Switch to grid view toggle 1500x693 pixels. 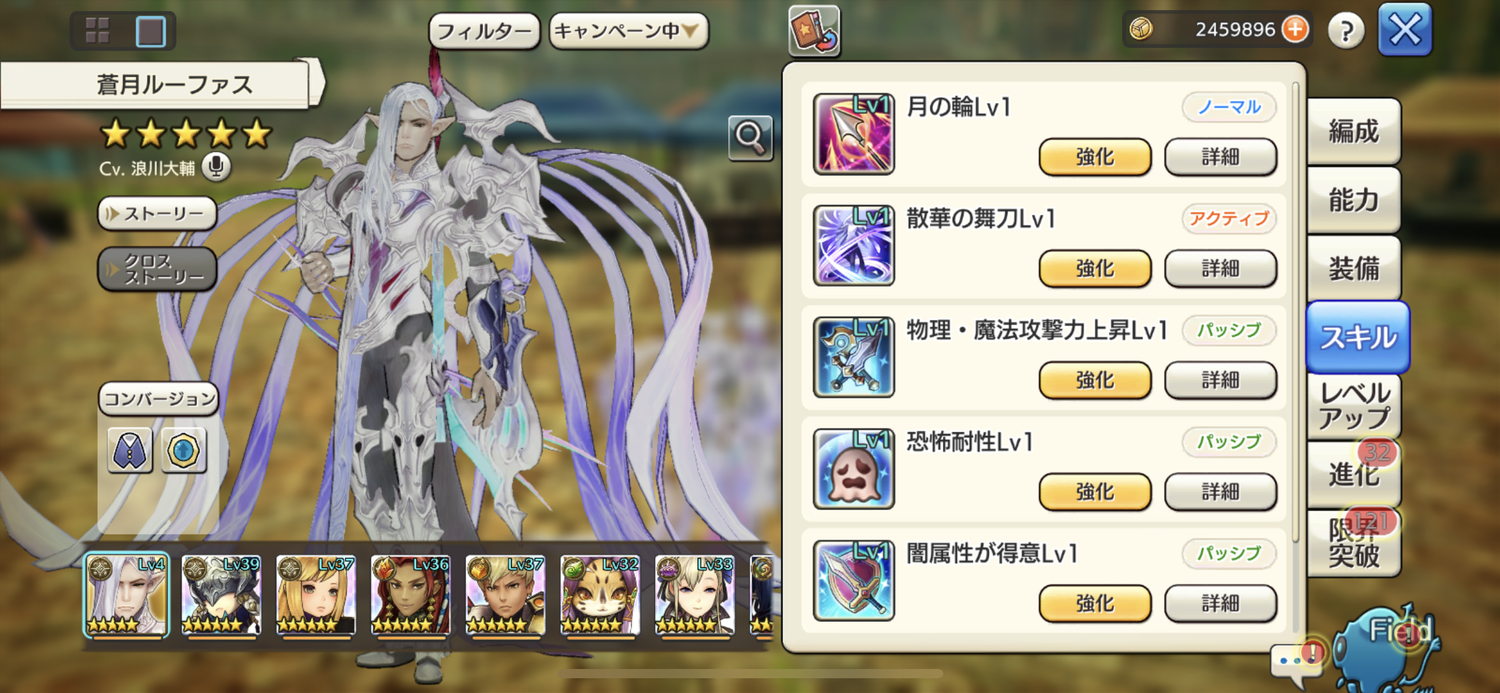point(98,31)
